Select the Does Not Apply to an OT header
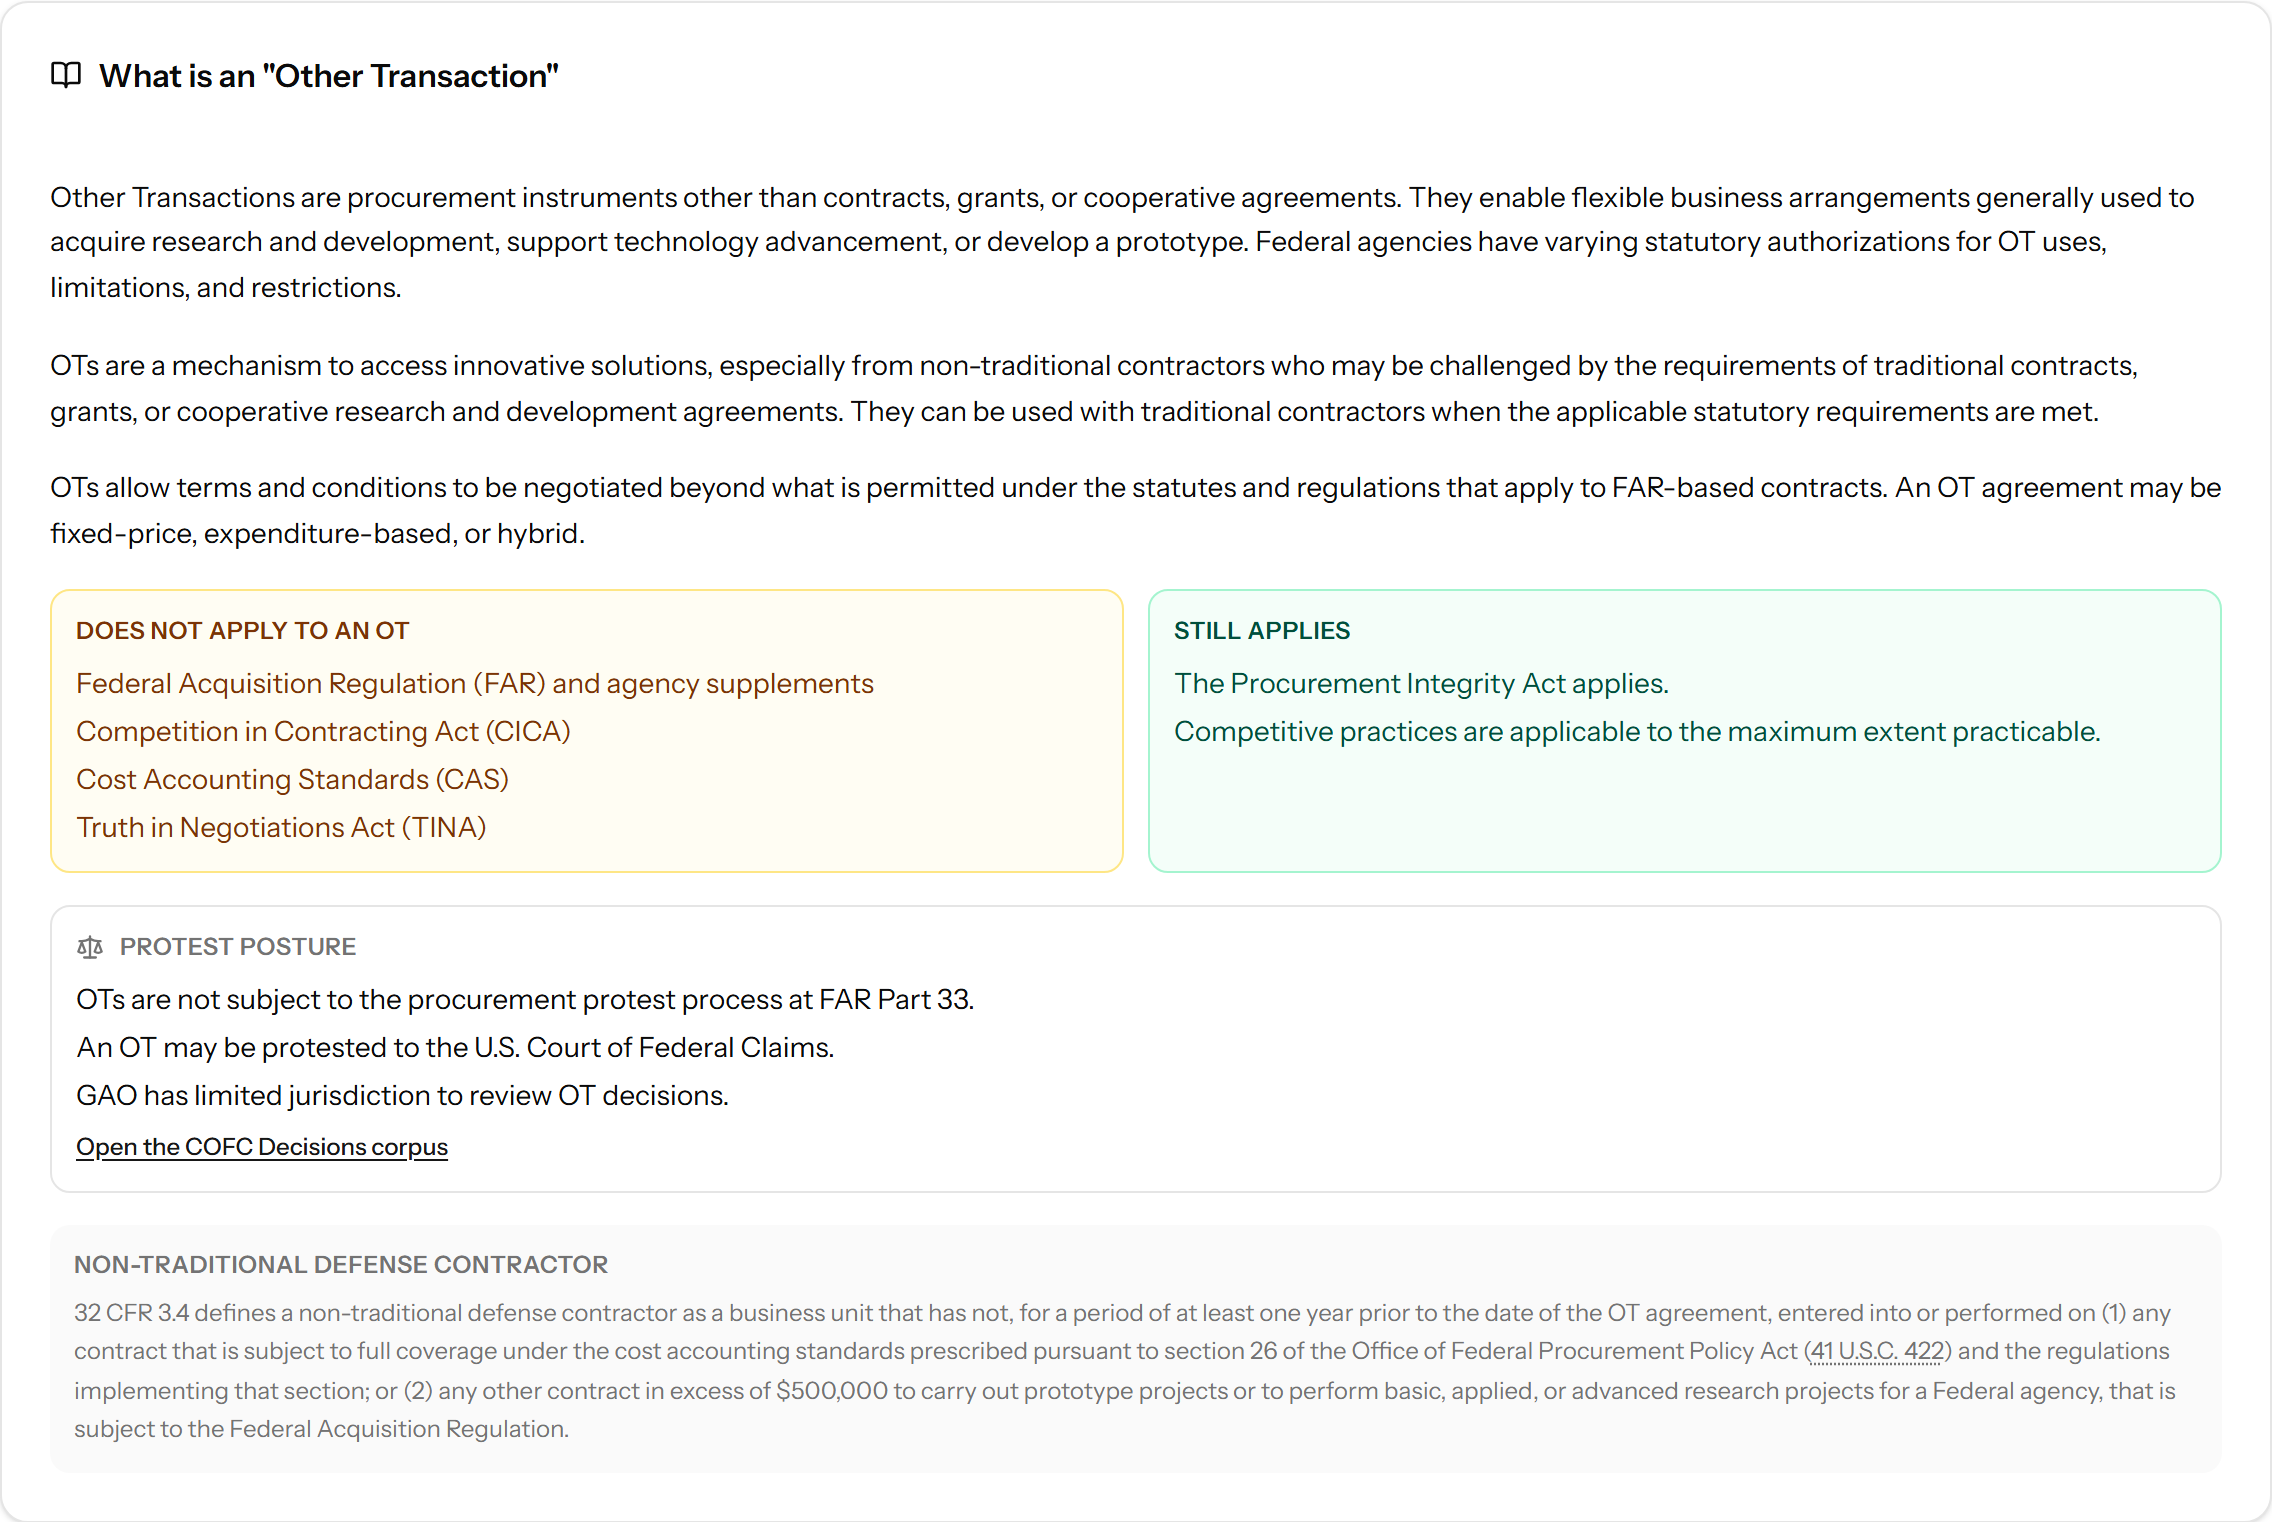2272x1522 pixels. [243, 631]
